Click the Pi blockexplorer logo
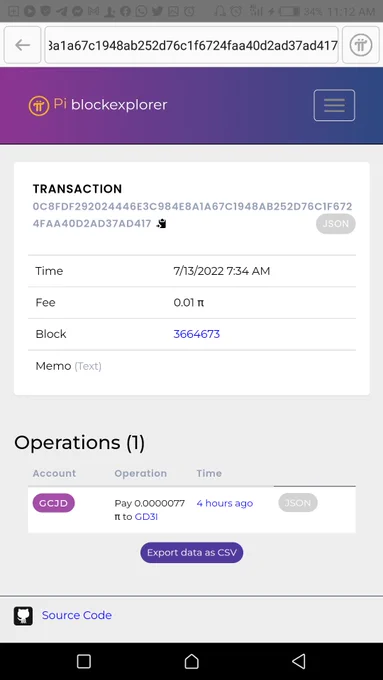The image size is (383, 680). 98,105
